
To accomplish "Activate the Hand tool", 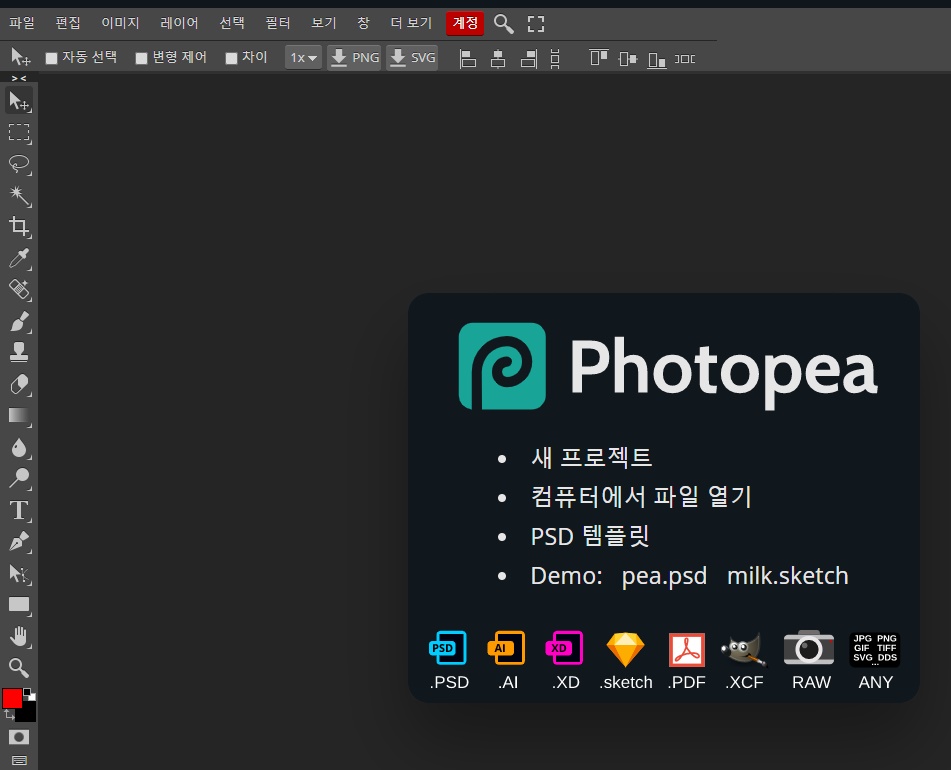I will (19, 637).
